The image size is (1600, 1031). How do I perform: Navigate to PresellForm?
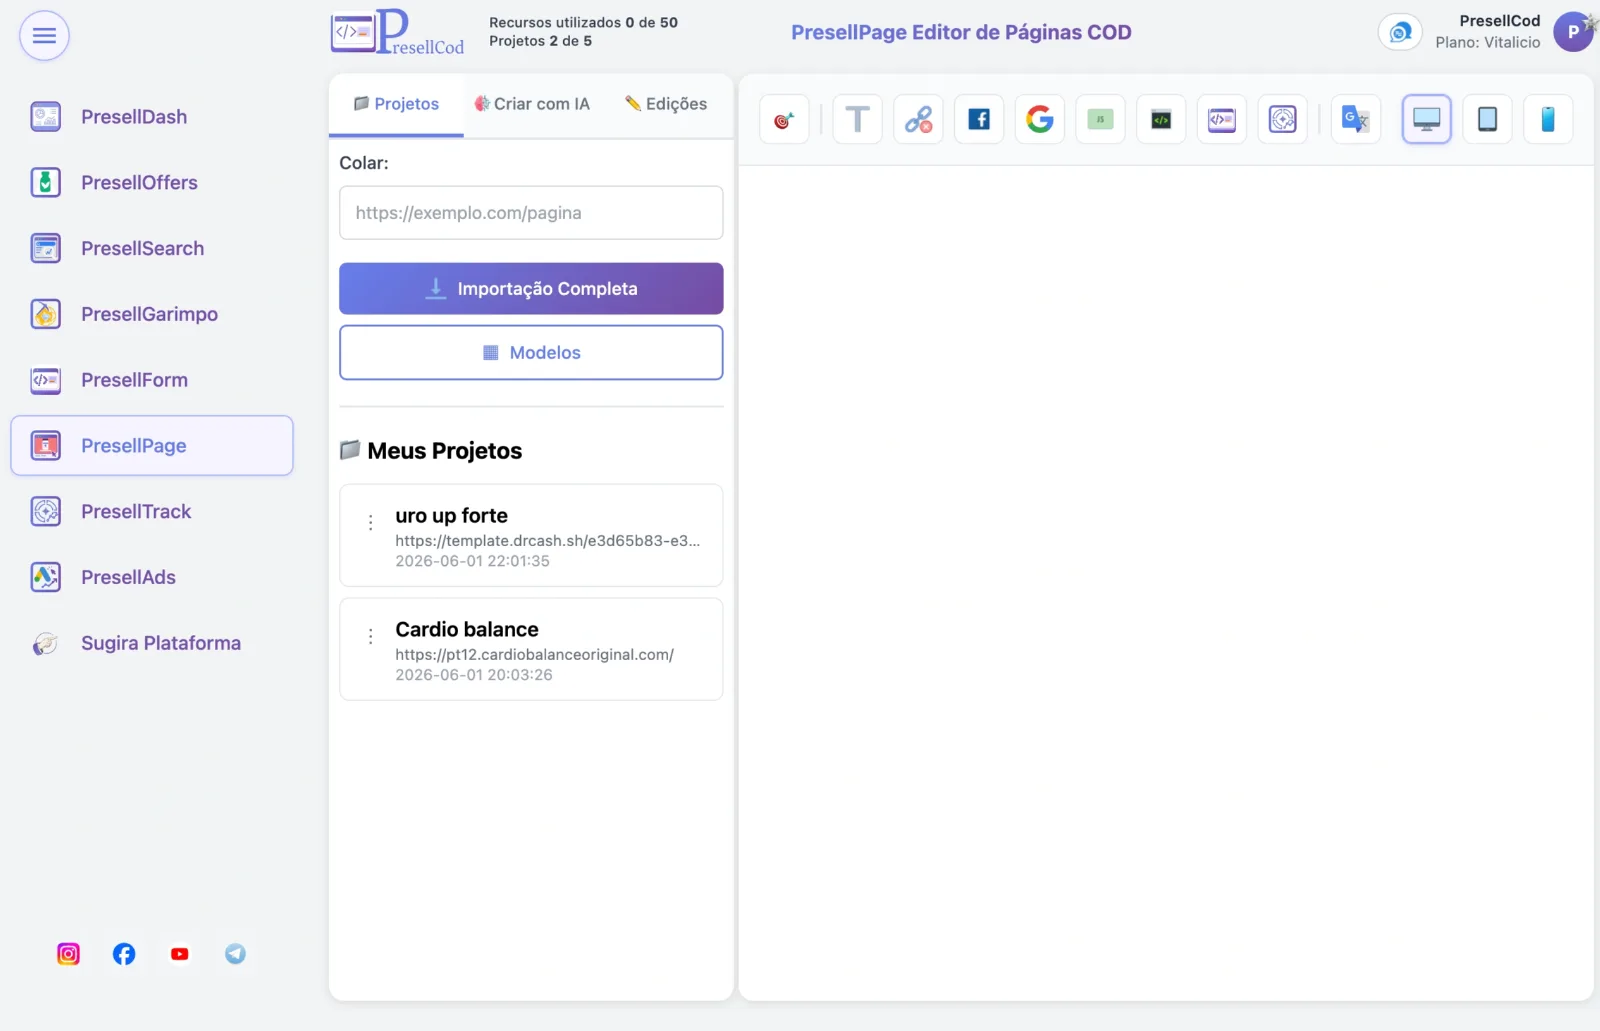(x=152, y=380)
